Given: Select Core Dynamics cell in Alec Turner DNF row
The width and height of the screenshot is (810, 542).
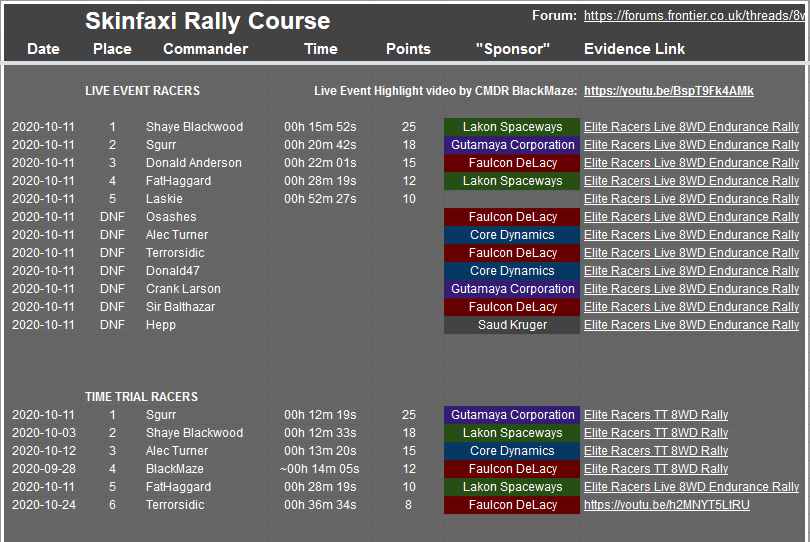Looking at the screenshot, I should click(x=512, y=235).
